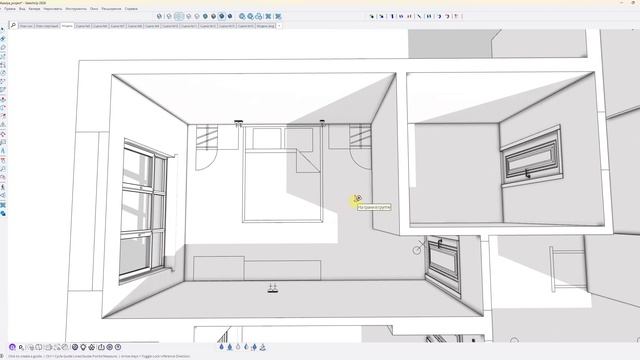The image size is (640, 360).
Task: Toggle the Back Edges style icon
Action: (x=169, y=16)
